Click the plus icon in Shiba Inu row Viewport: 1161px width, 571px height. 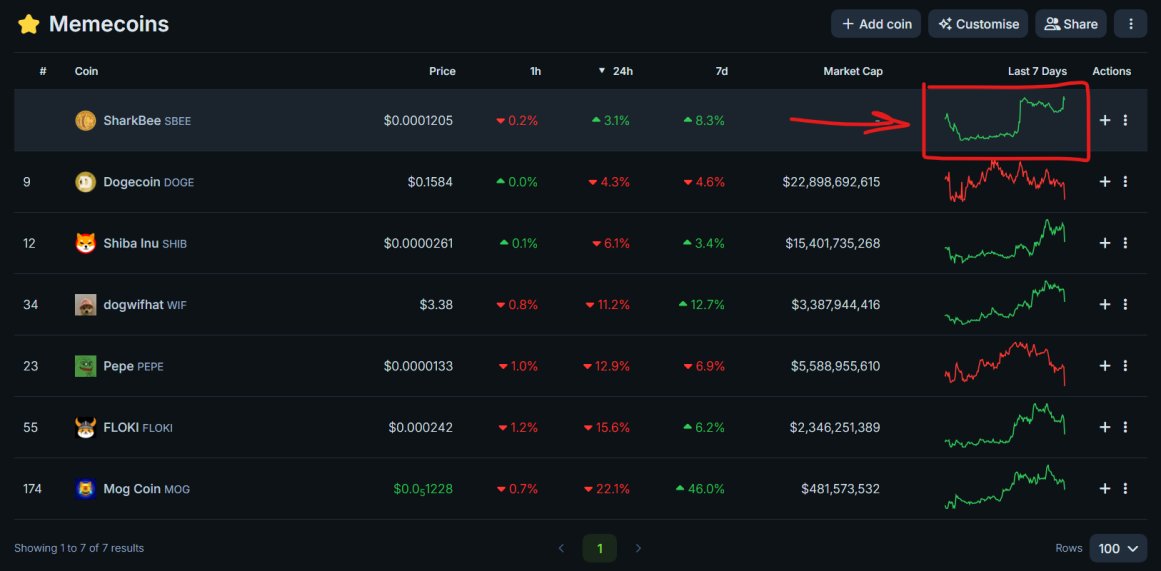(1105, 243)
